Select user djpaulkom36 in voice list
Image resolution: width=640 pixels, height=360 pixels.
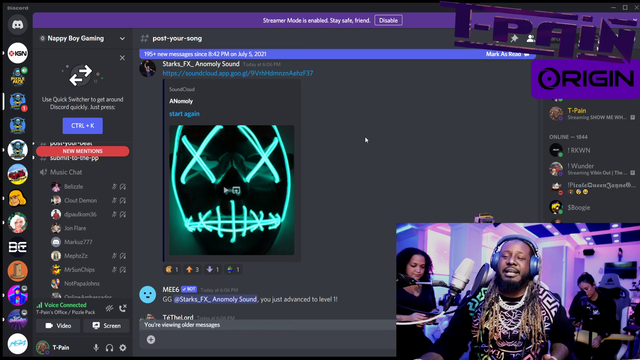pos(80,214)
